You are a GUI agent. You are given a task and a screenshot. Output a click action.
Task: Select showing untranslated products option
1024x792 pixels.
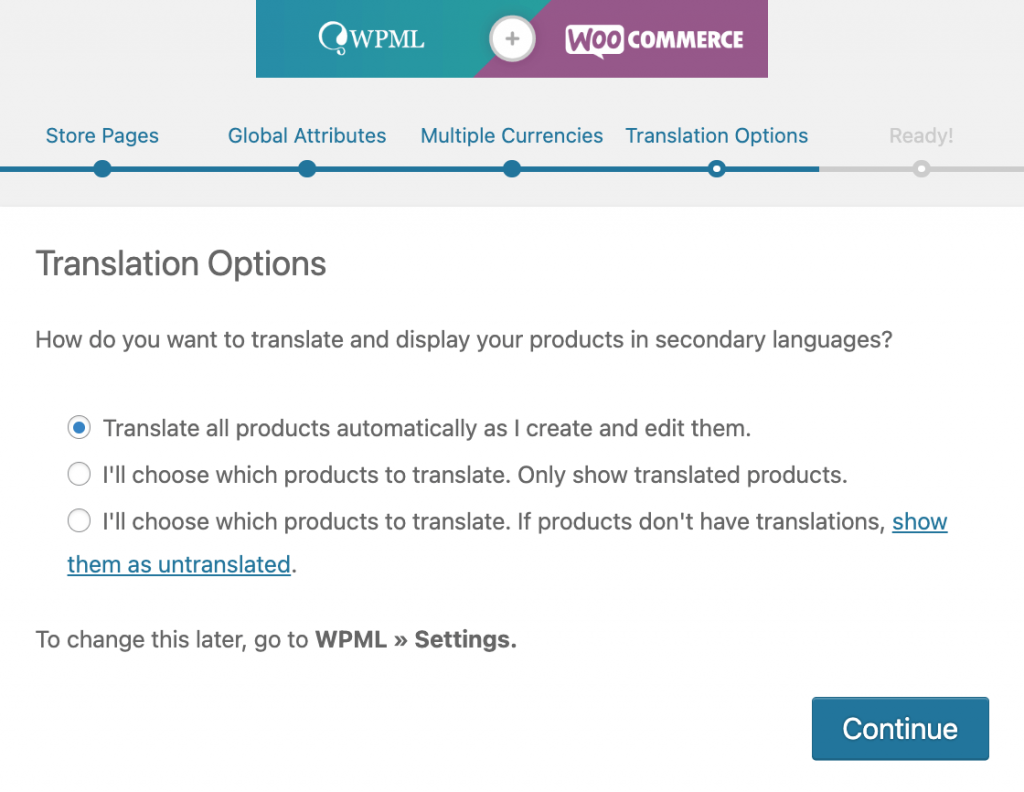click(78, 520)
